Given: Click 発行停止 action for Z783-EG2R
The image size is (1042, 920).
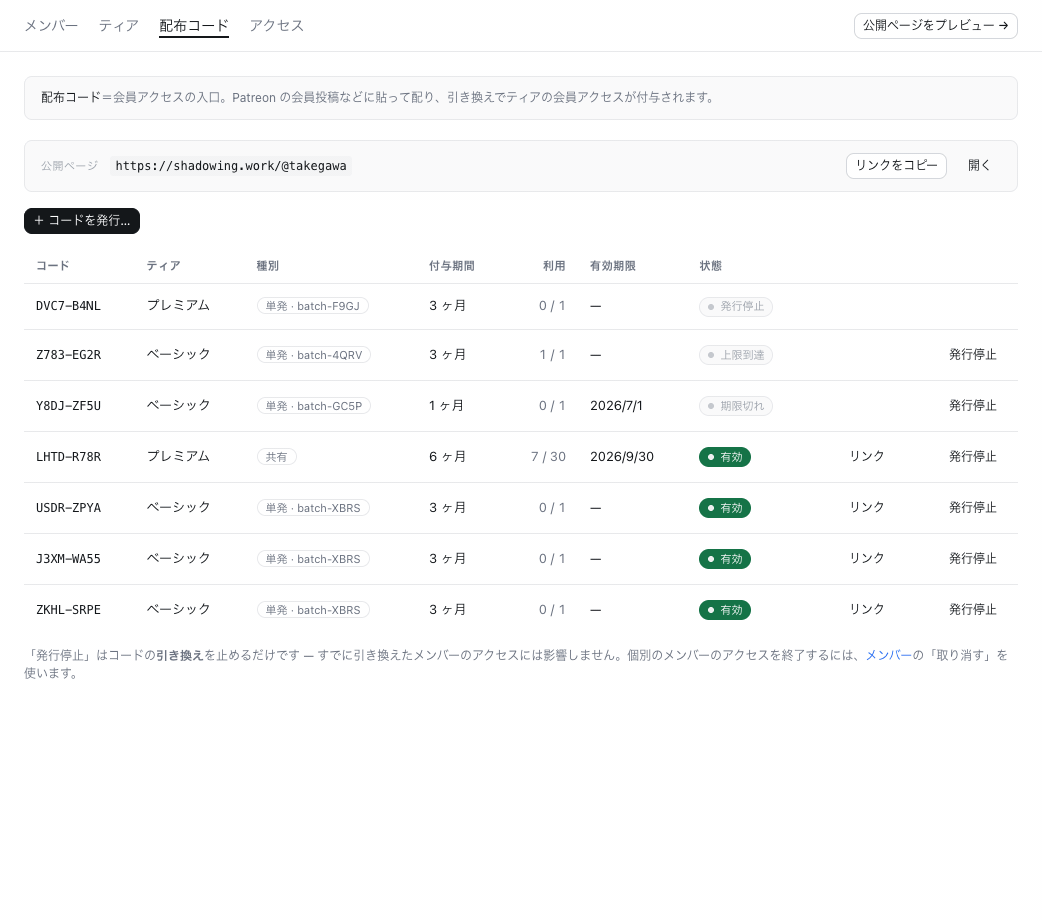Looking at the screenshot, I should point(972,355).
